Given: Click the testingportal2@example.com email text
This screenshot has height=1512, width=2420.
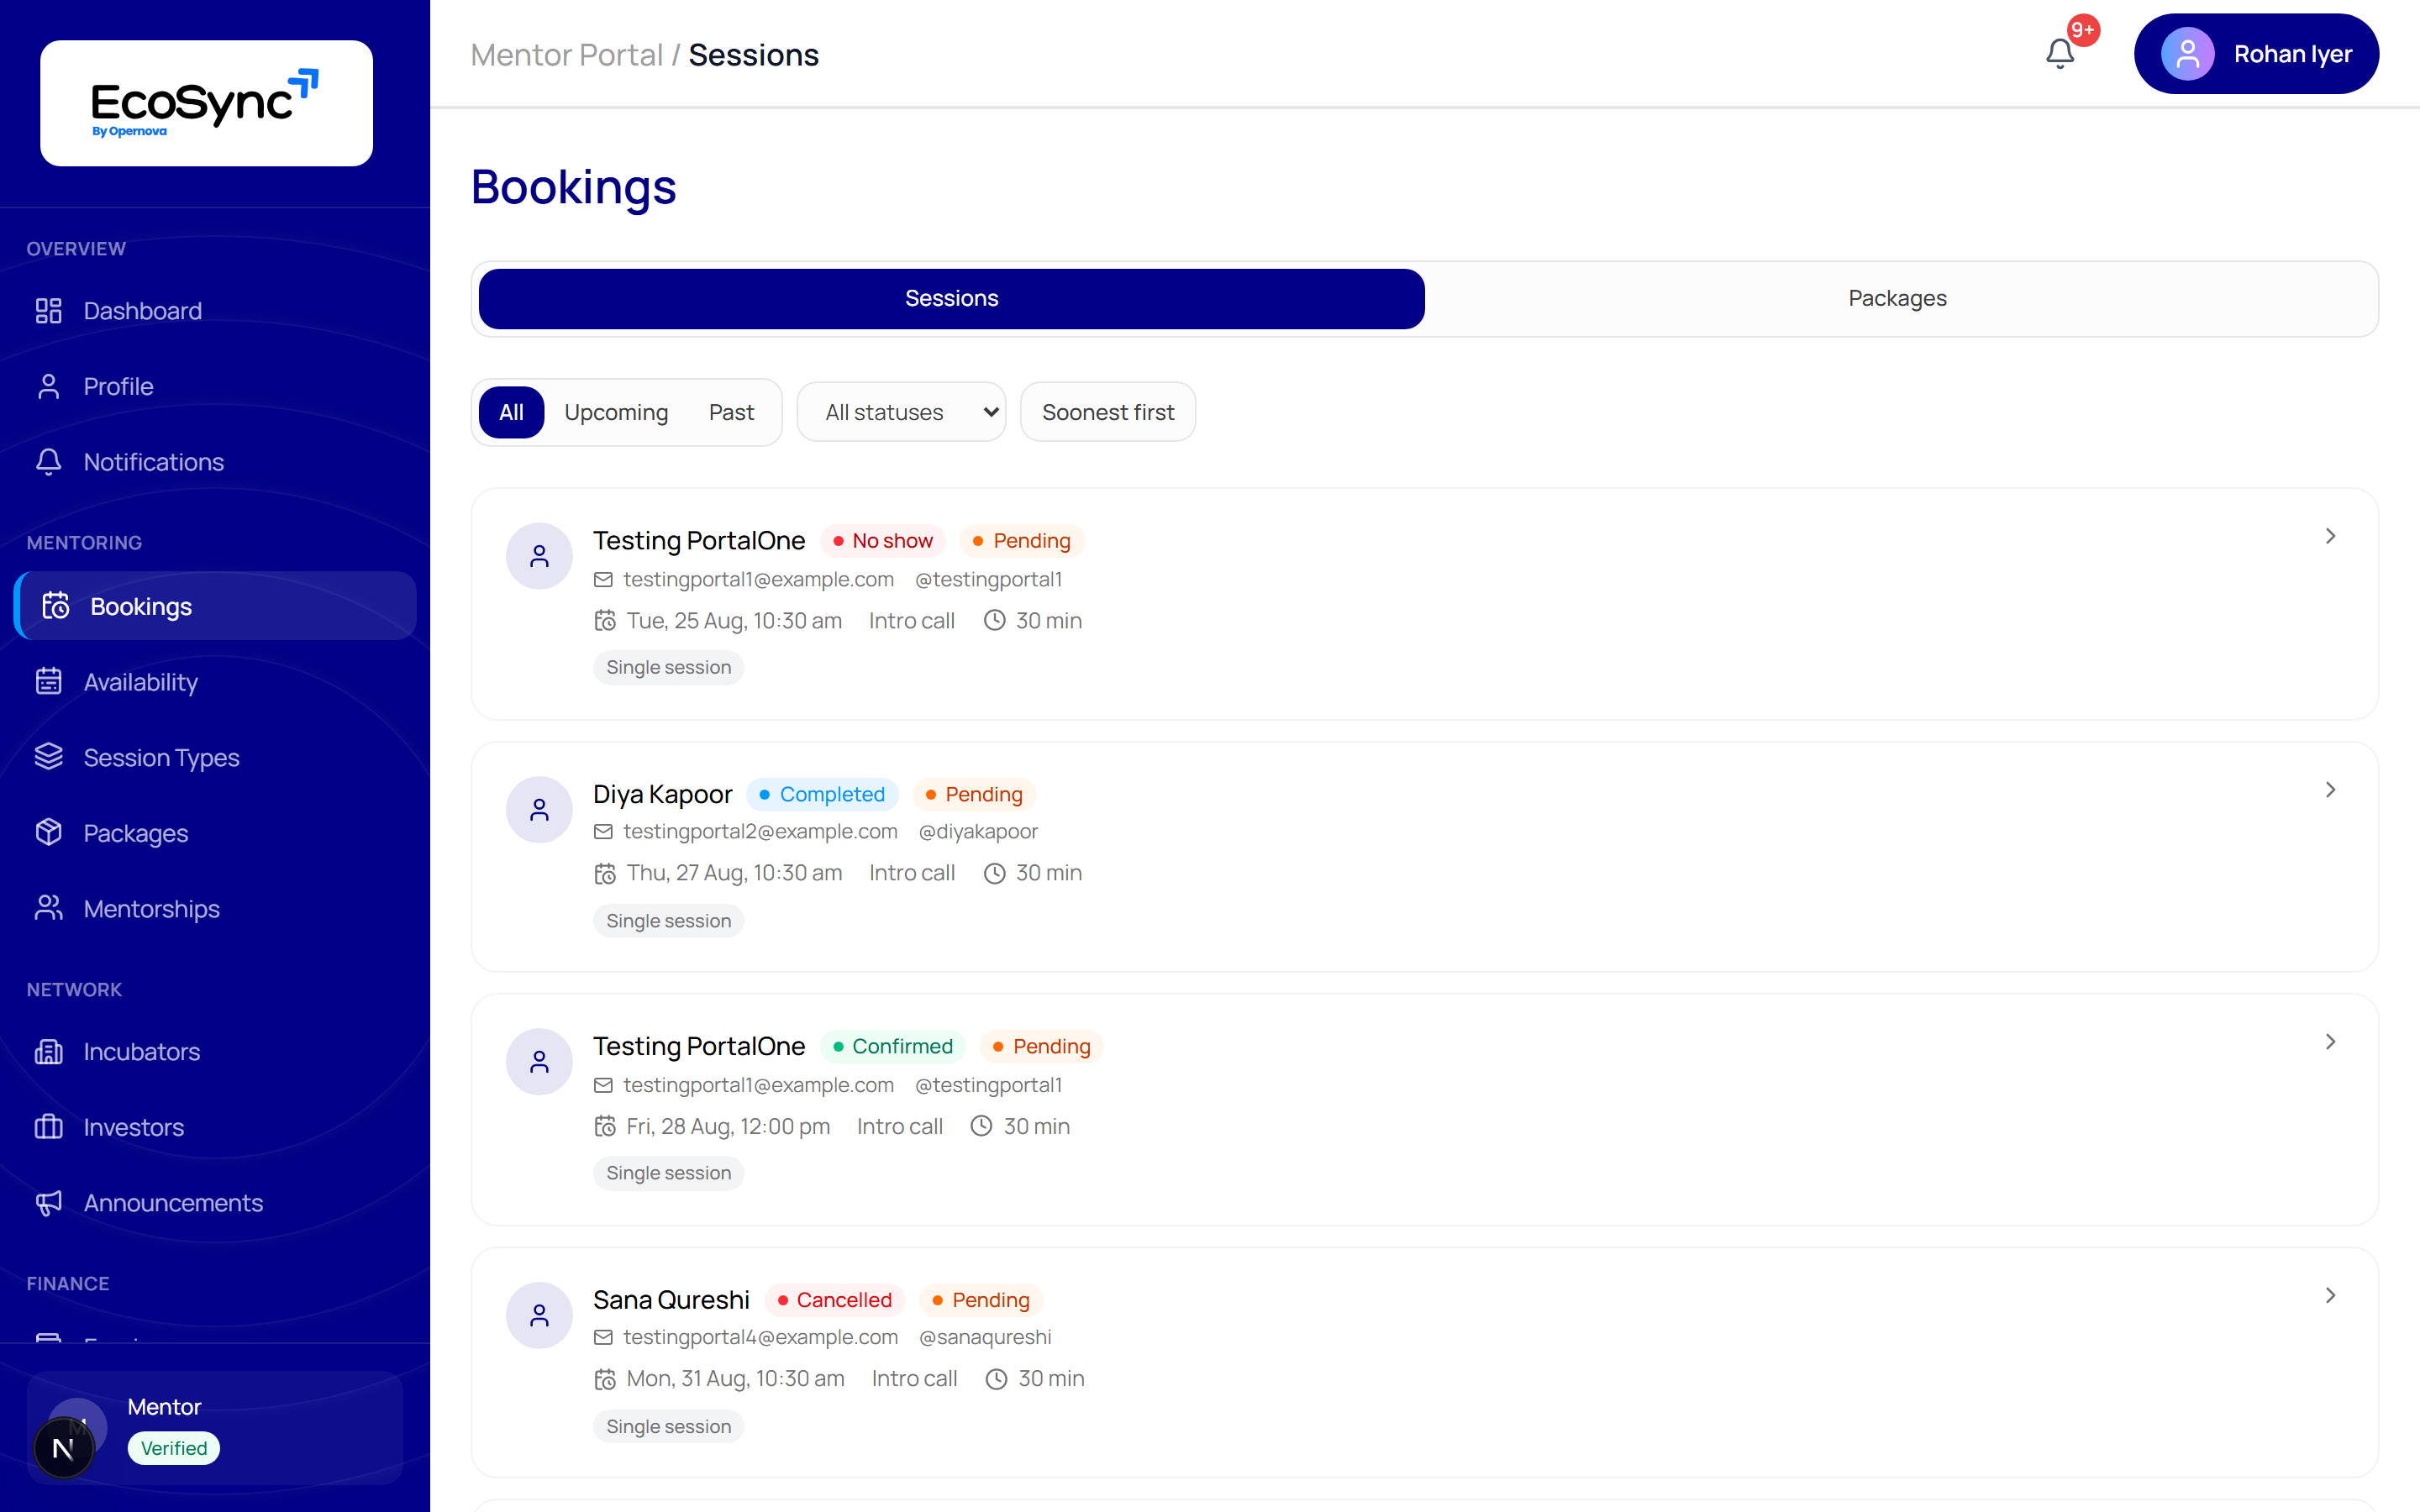Looking at the screenshot, I should pyautogui.click(x=760, y=831).
